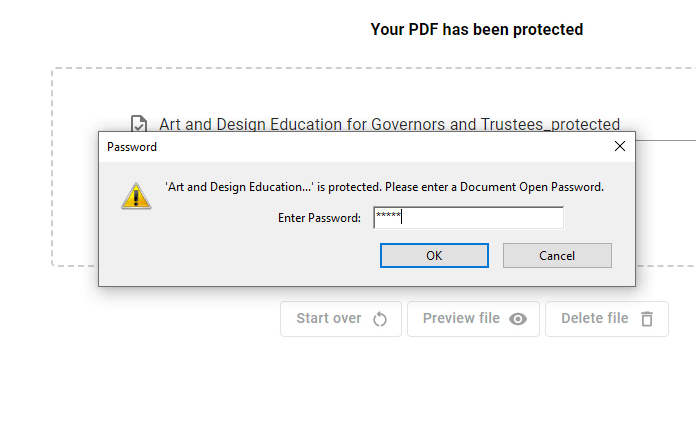Click the top dashed border of the file area
The height and width of the screenshot is (426, 696).
300,69
